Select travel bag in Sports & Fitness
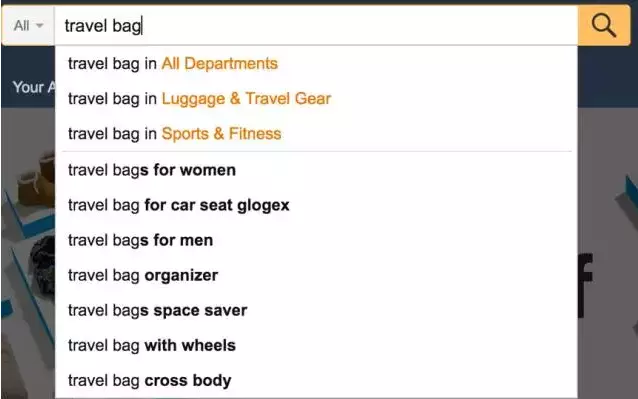Image resolution: width=638 pixels, height=399 pixels. [x=316, y=133]
